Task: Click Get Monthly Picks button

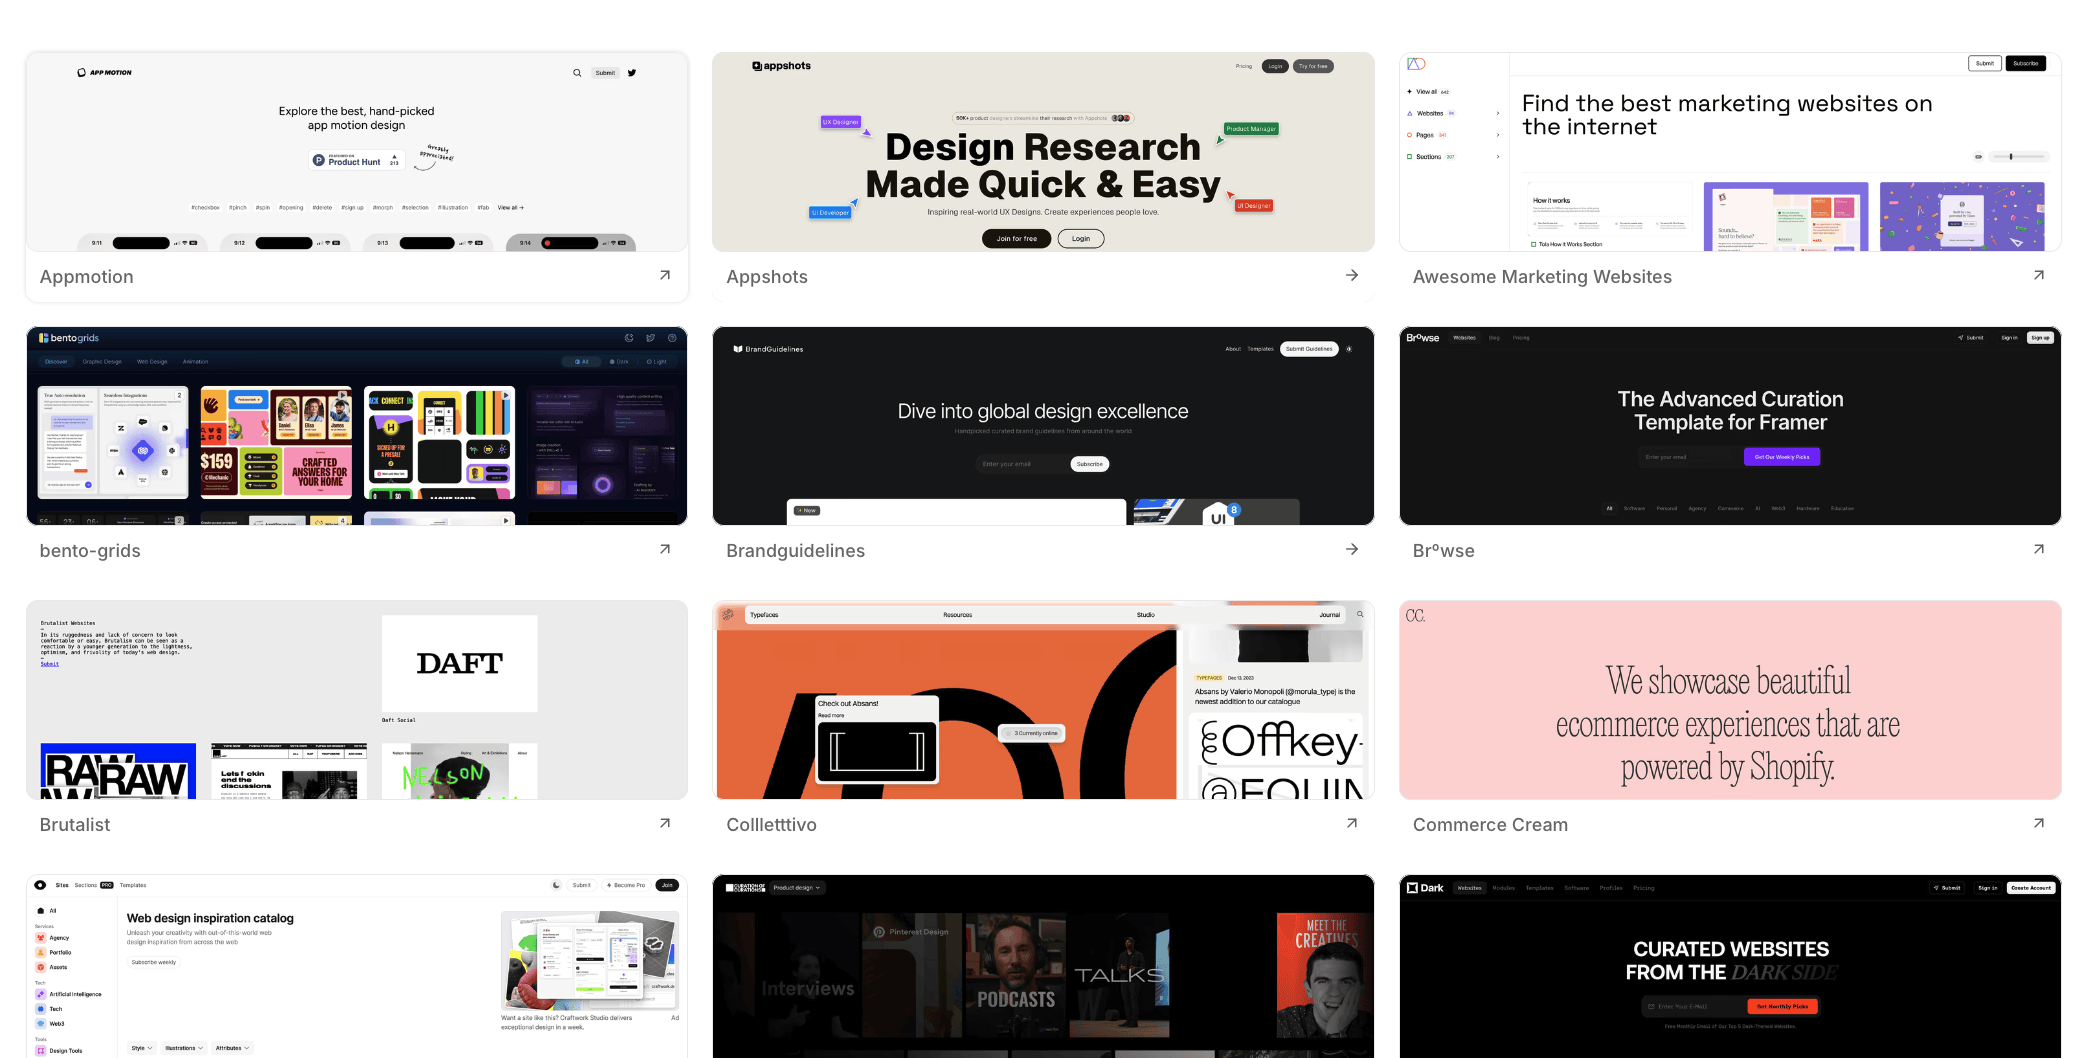Action: pos(1782,1006)
